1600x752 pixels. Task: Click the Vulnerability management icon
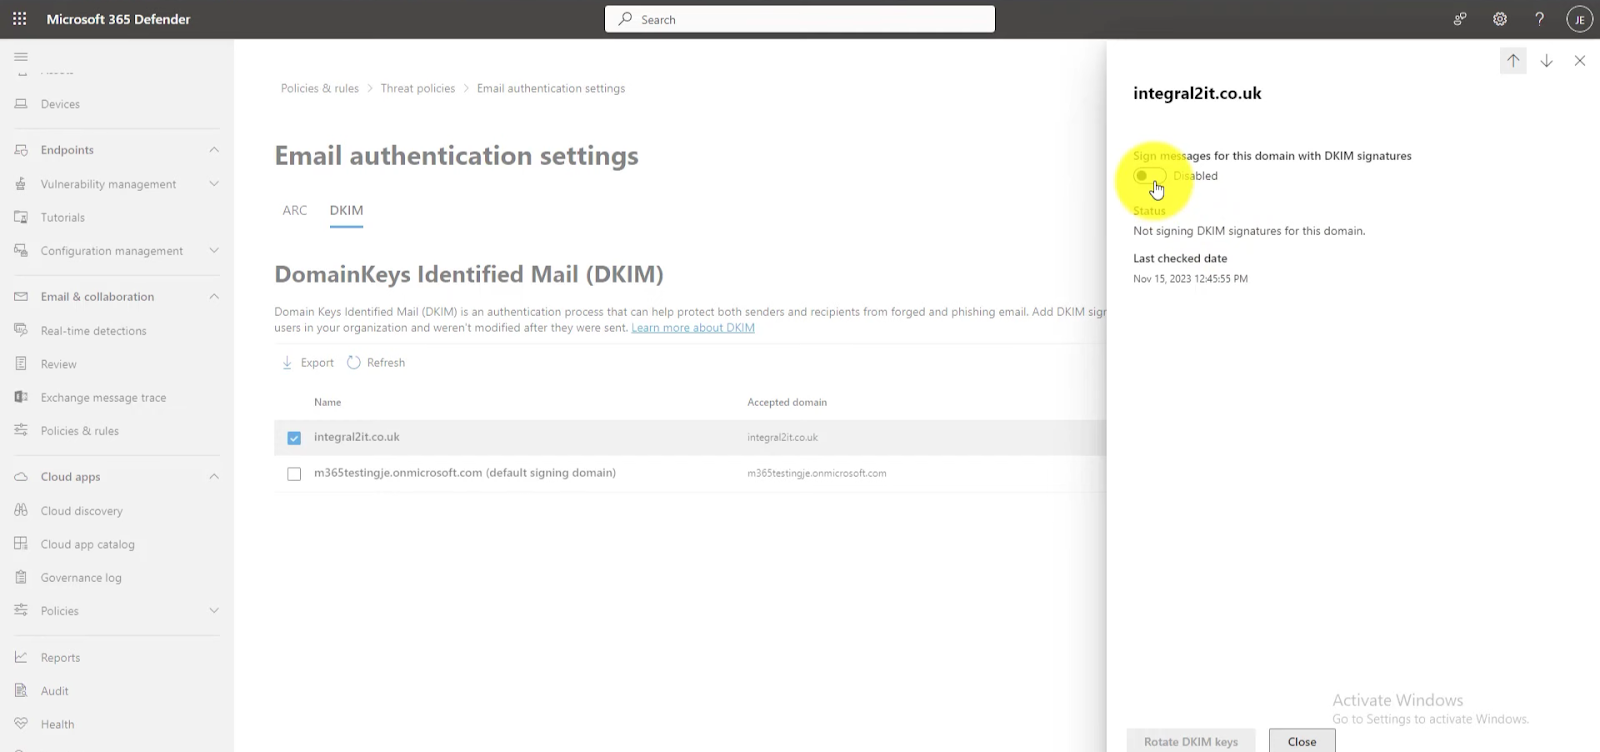(x=21, y=184)
